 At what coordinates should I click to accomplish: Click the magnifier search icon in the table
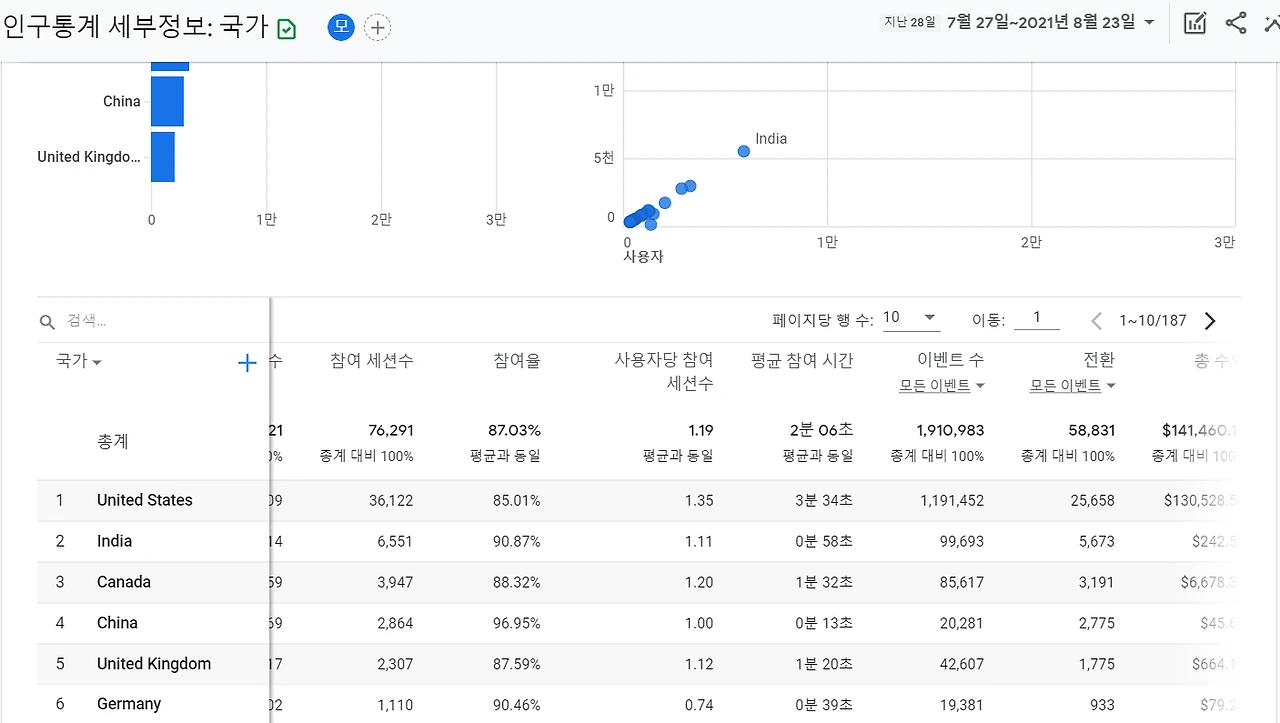click(47, 322)
